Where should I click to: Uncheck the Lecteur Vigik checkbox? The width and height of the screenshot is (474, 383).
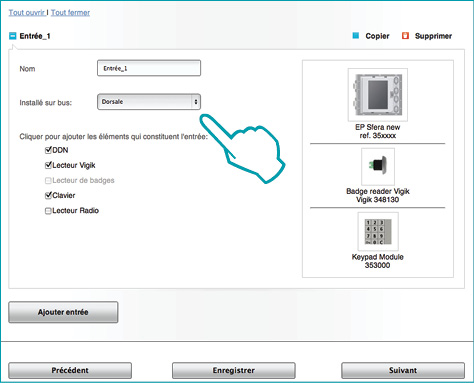point(48,165)
